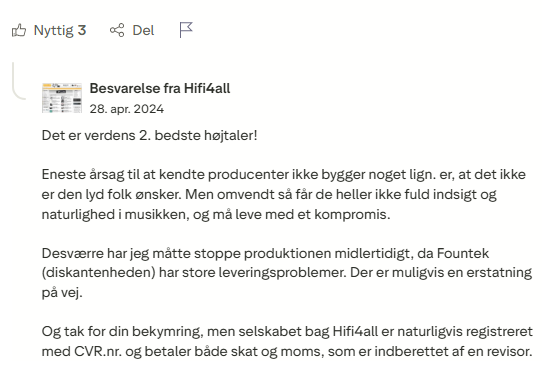
Task: Mark the review as Nyttig
Action: click(x=49, y=31)
